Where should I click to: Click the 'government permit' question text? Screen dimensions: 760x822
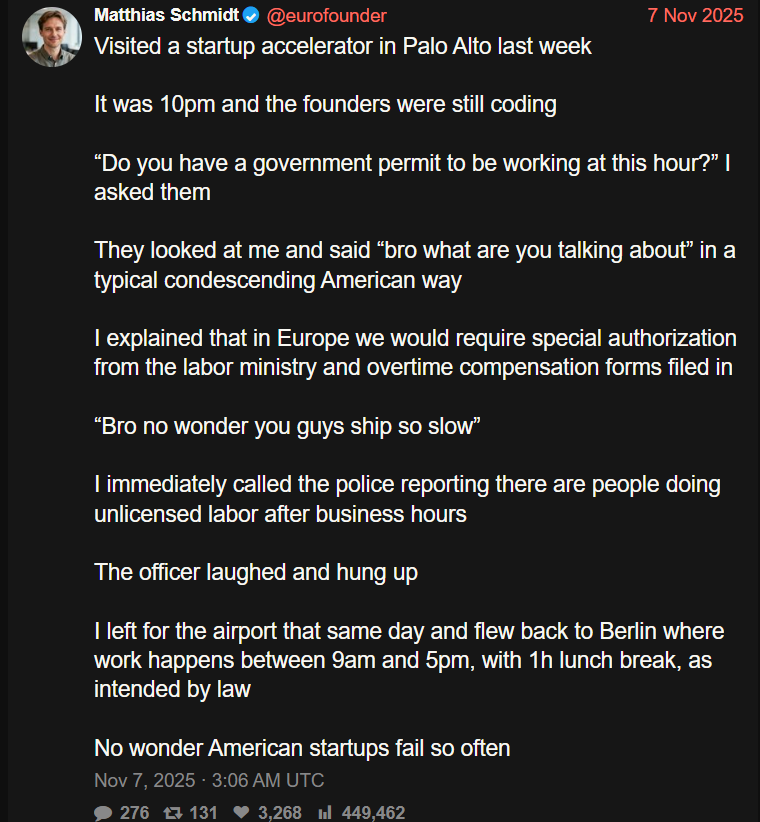click(x=410, y=178)
